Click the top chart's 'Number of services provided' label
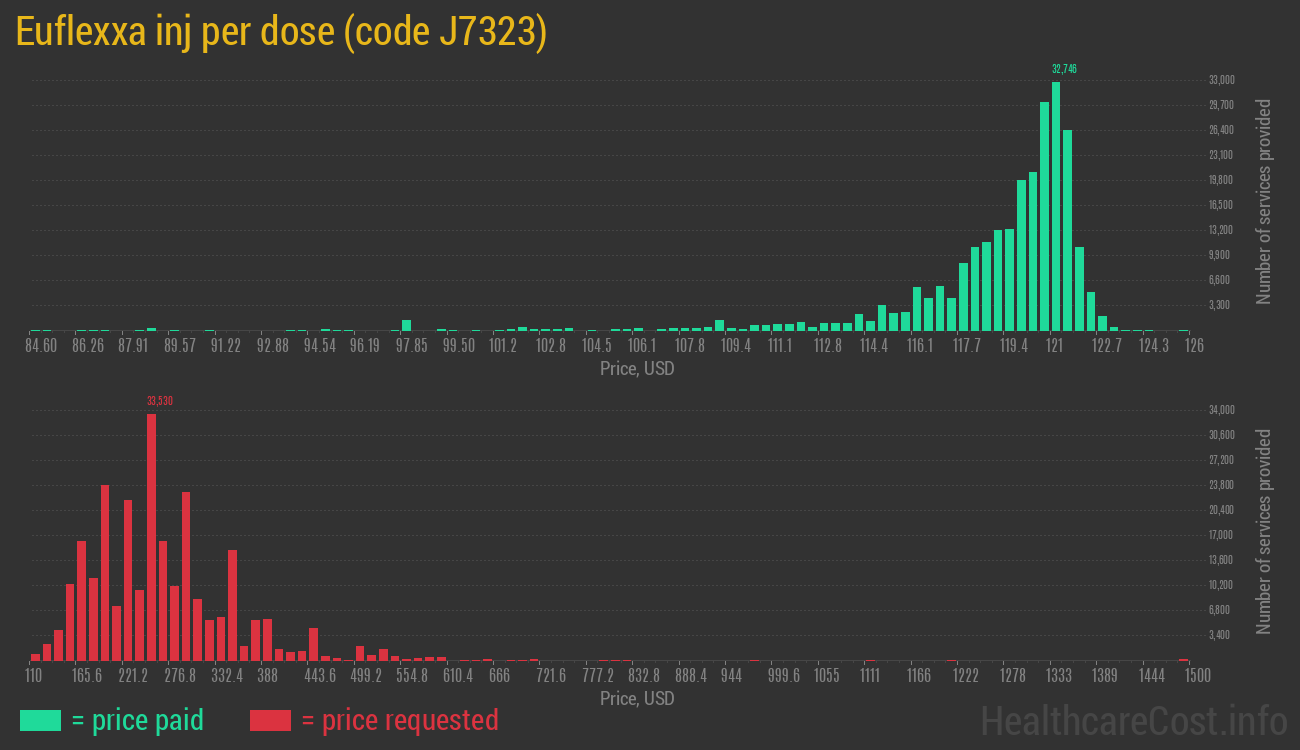The image size is (1300, 750). 1264,201
